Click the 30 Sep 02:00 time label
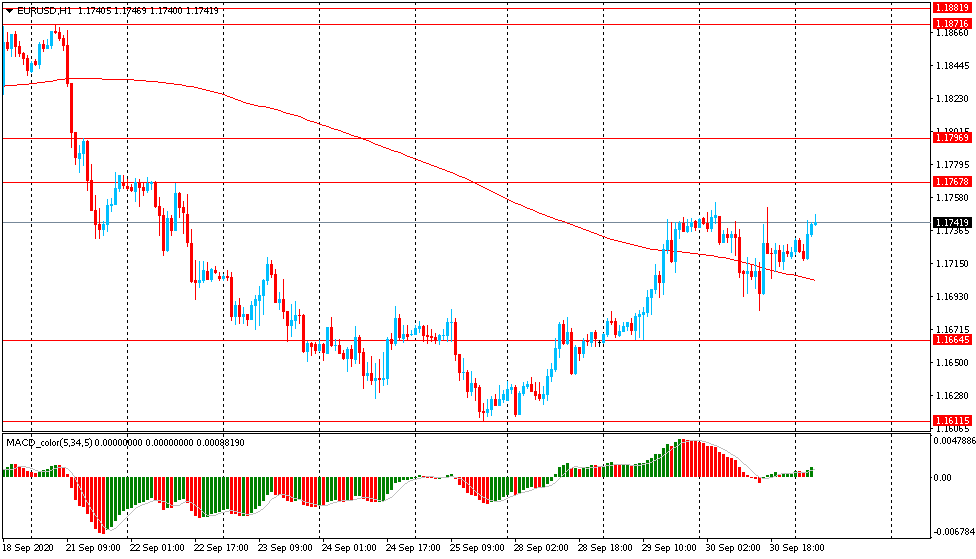The image size is (976, 559). (733, 548)
